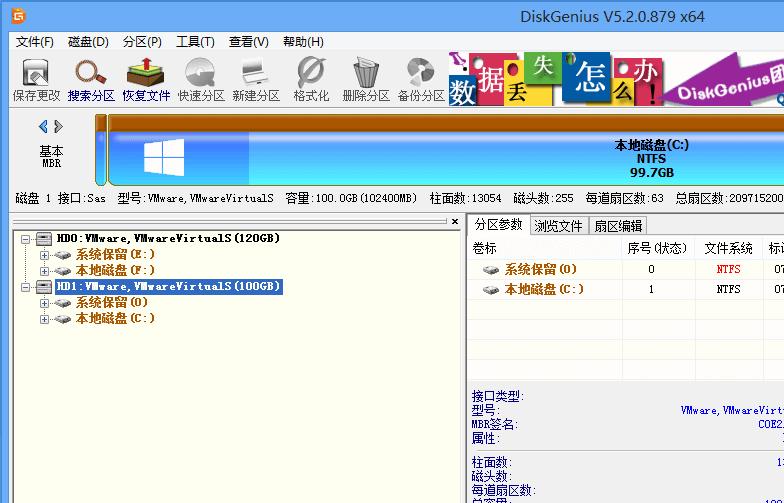784x503 pixels.
Task: Click 本地磁盘(C:) name in partition table
Action: [x=544, y=289]
